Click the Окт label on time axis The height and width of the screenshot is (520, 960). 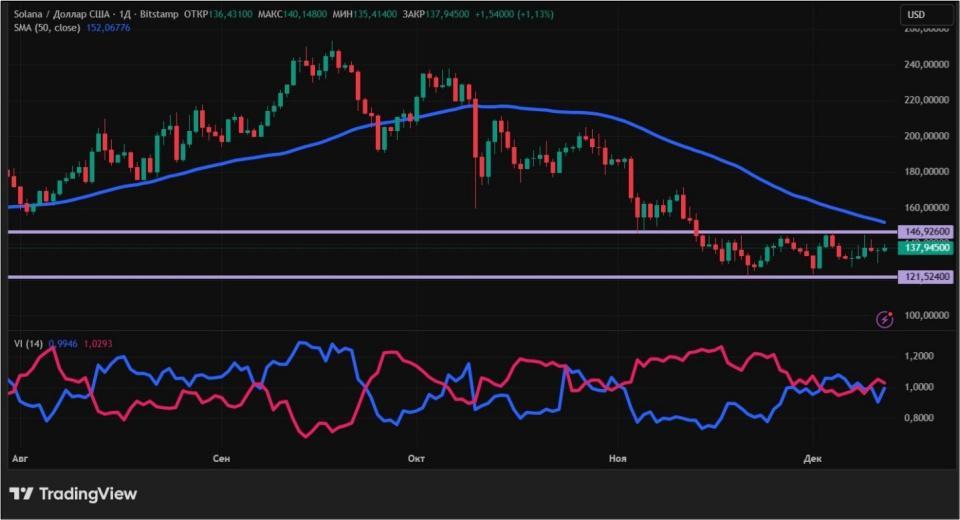pyautogui.click(x=416, y=458)
